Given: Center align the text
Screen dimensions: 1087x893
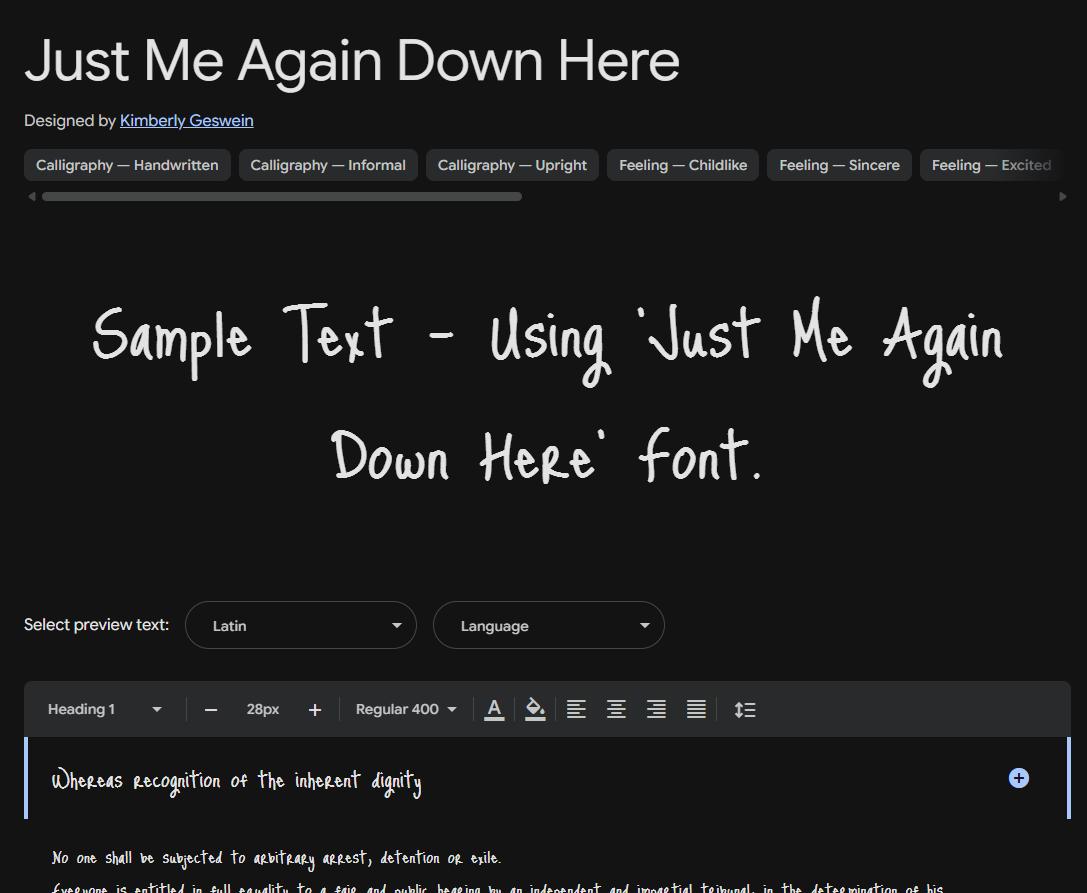Looking at the screenshot, I should coord(616,709).
